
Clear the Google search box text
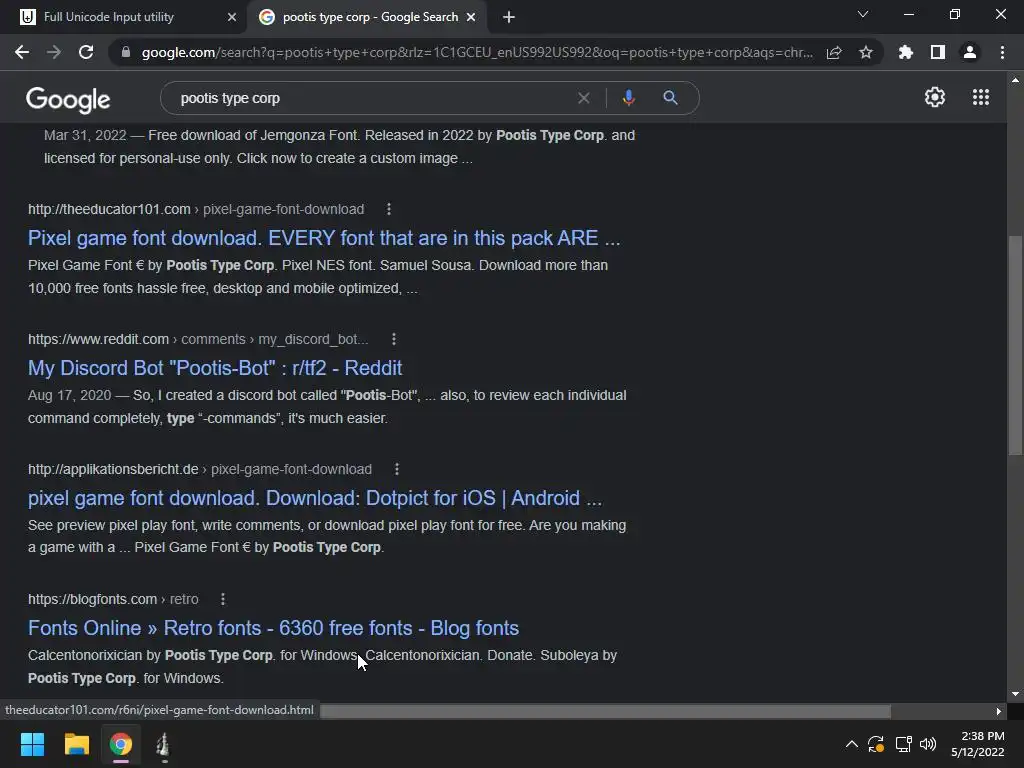click(x=584, y=98)
